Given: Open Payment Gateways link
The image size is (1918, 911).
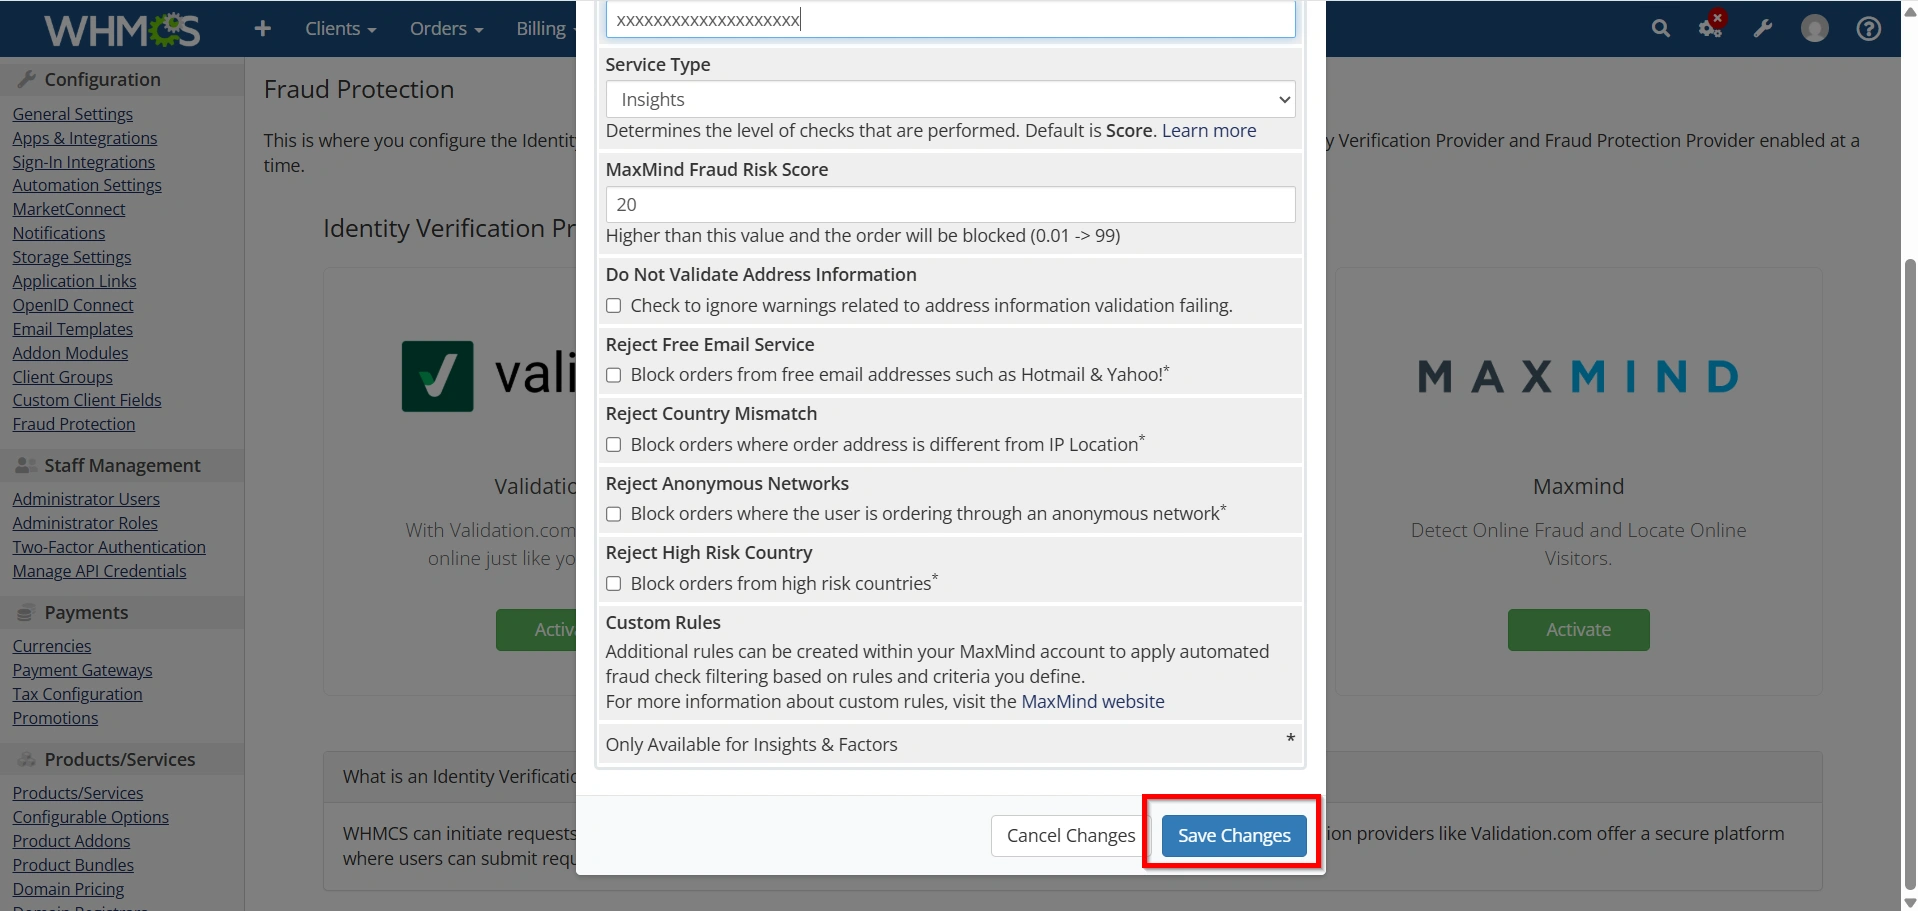Looking at the screenshot, I should coord(82,670).
